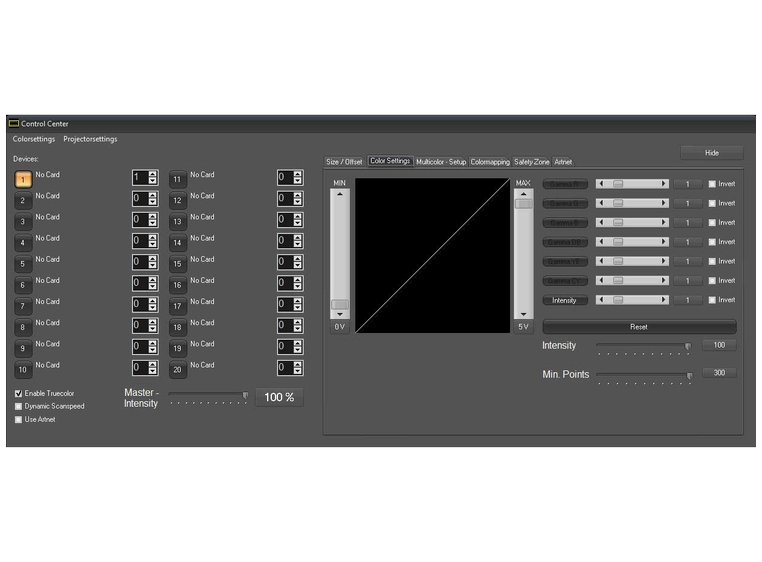Click the MIN vertical scrollbar thumb
The width and height of the screenshot is (762, 562).
click(x=340, y=304)
